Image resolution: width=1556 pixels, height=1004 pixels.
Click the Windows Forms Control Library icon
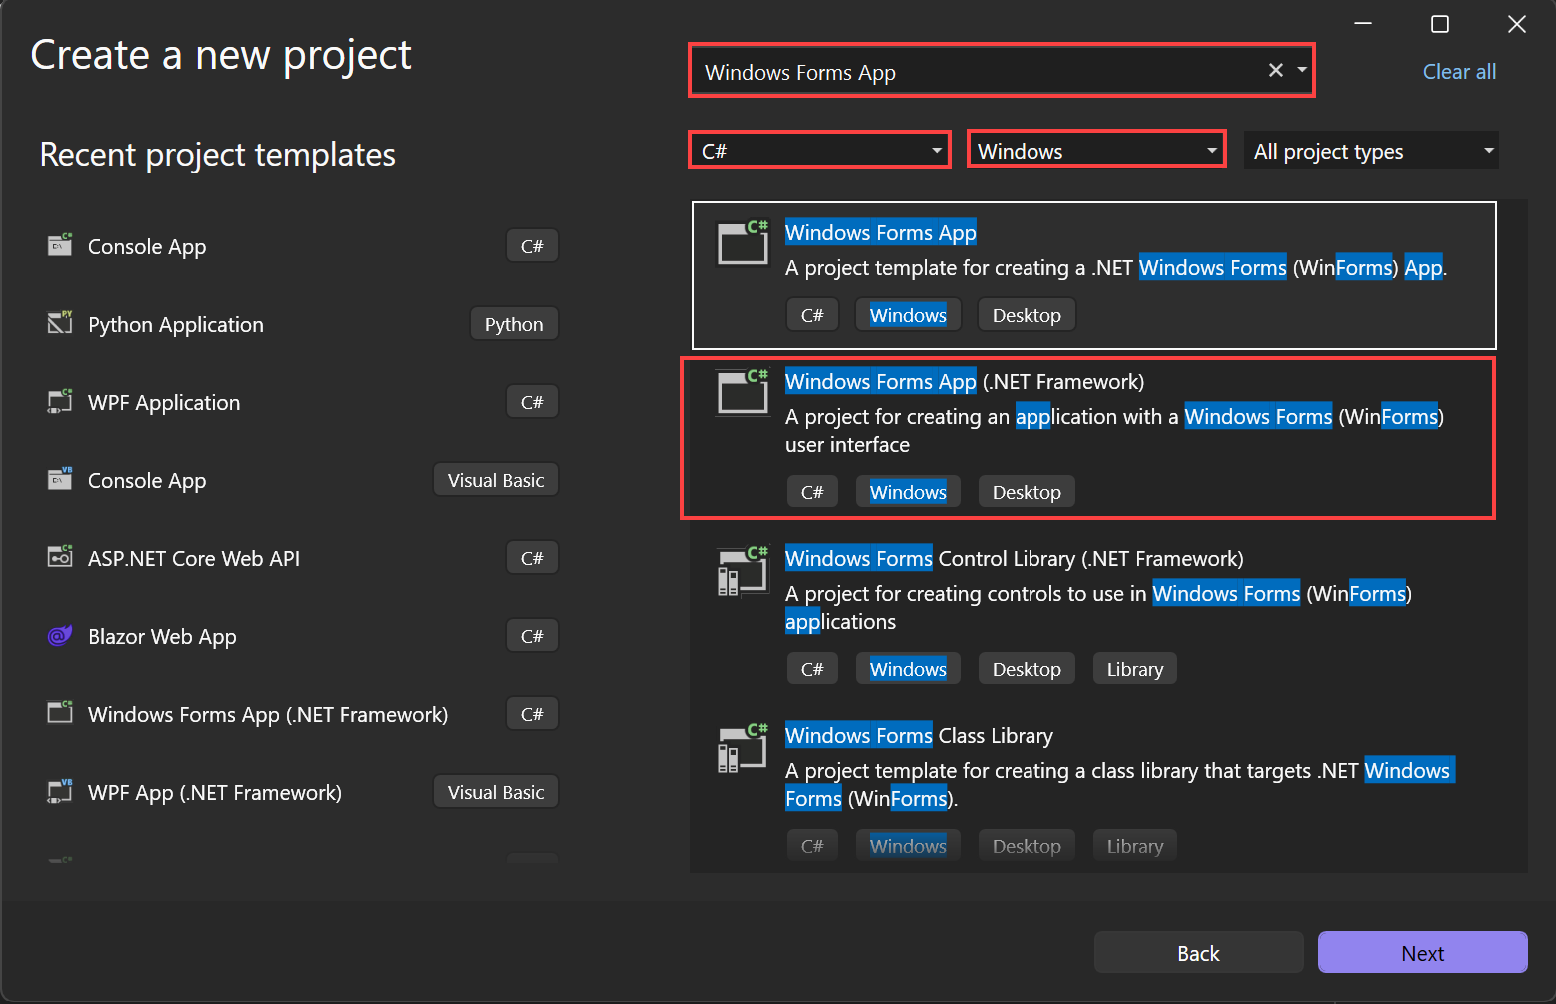coord(742,570)
